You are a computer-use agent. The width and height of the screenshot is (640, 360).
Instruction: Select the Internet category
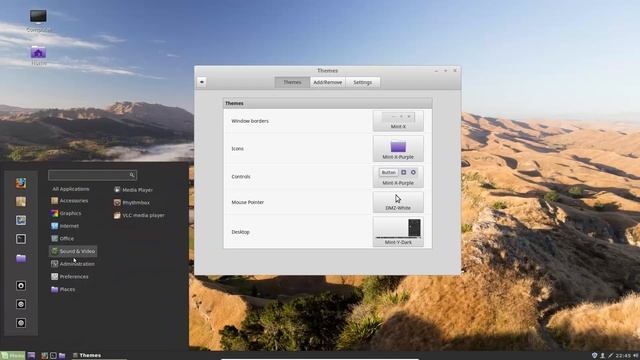point(73,226)
